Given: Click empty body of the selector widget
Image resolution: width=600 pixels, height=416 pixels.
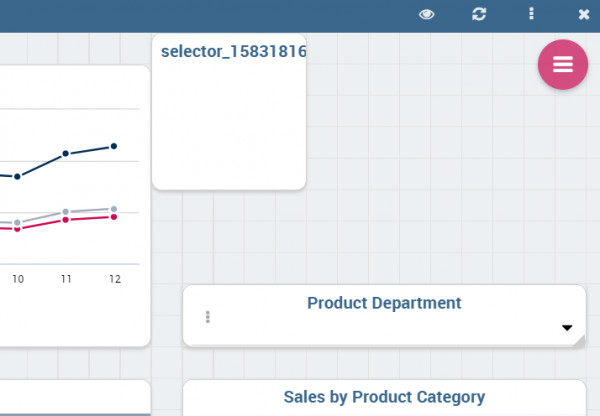Looking at the screenshot, I should point(229,124).
